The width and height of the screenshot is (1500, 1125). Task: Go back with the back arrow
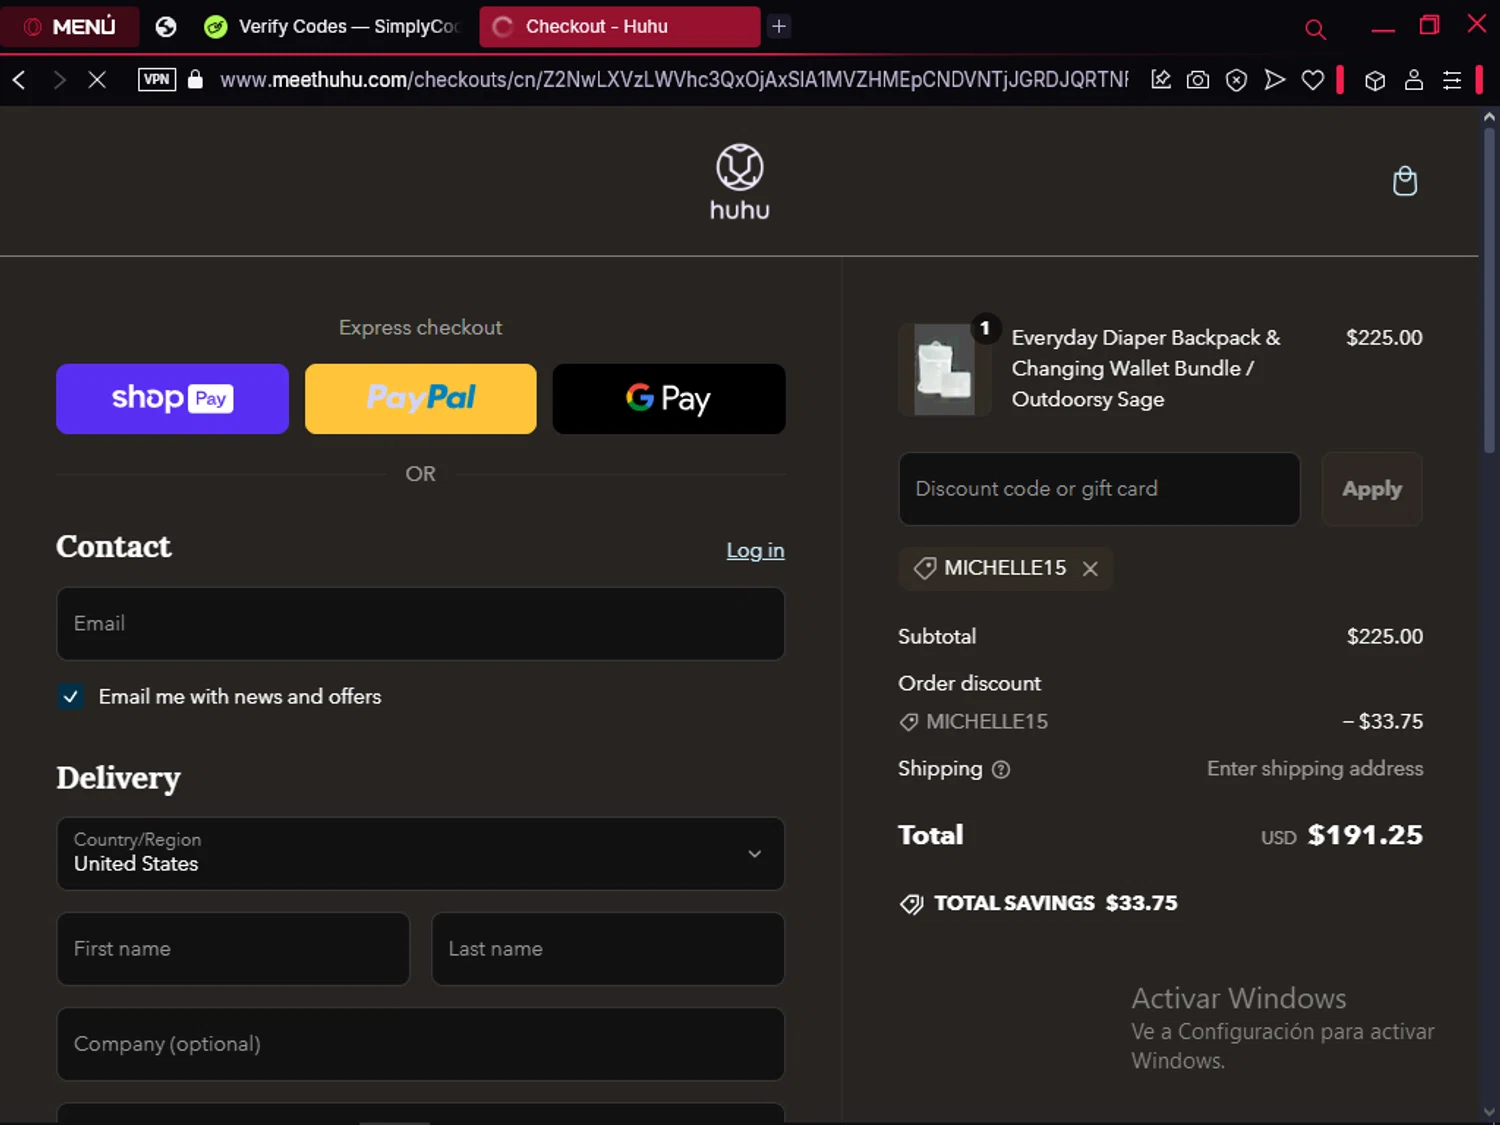(19, 80)
